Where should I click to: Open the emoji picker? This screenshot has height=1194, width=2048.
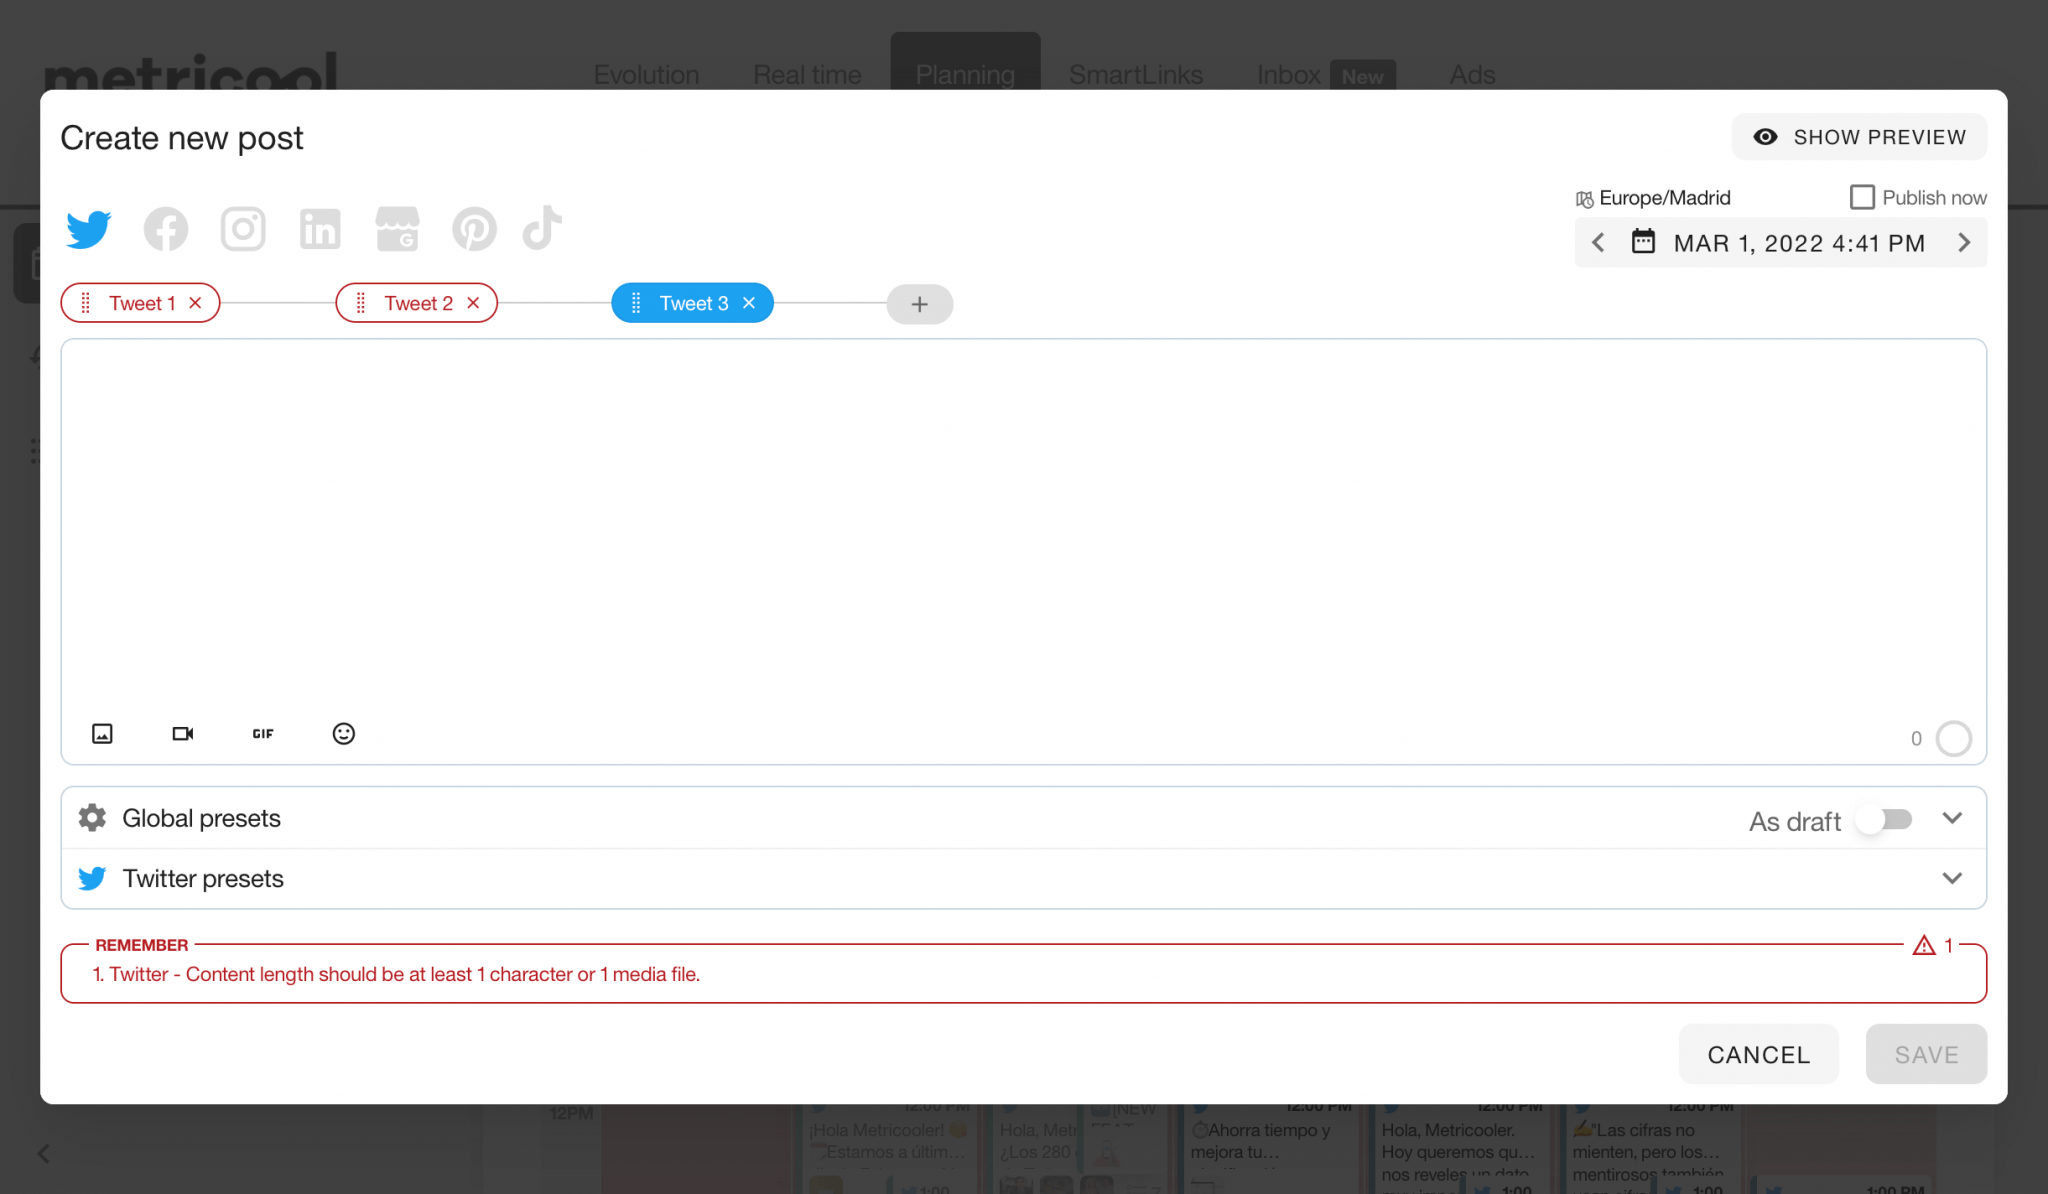343,733
